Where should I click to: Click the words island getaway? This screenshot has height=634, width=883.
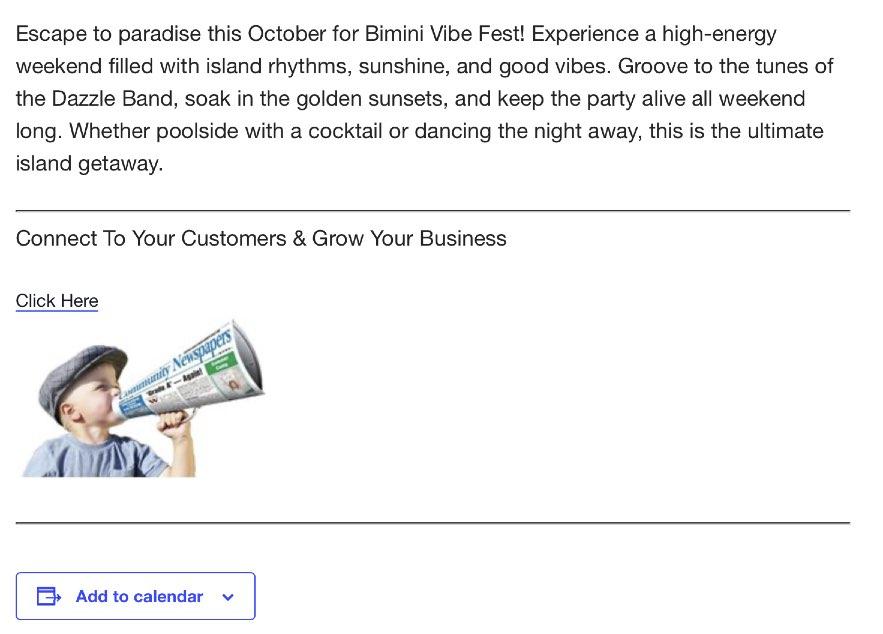pos(88,164)
